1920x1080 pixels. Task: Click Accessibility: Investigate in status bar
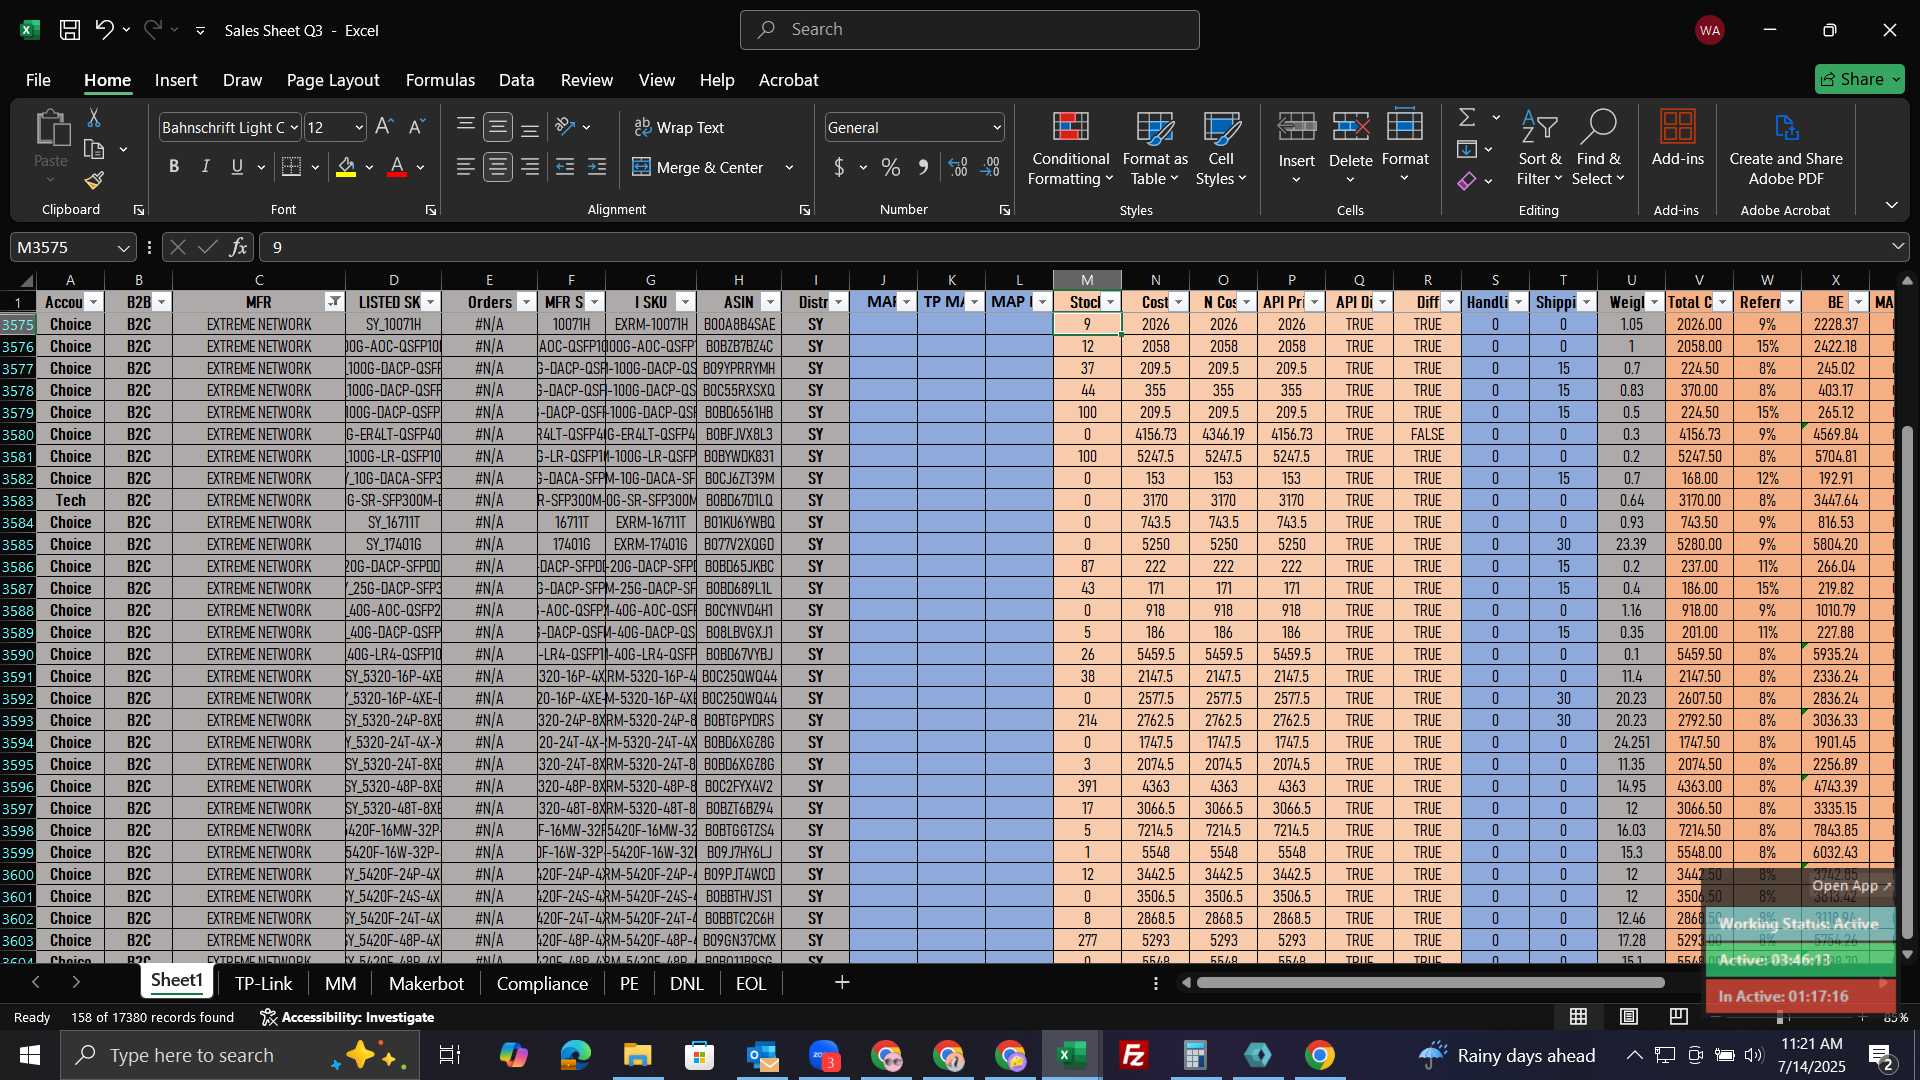pyautogui.click(x=347, y=1017)
